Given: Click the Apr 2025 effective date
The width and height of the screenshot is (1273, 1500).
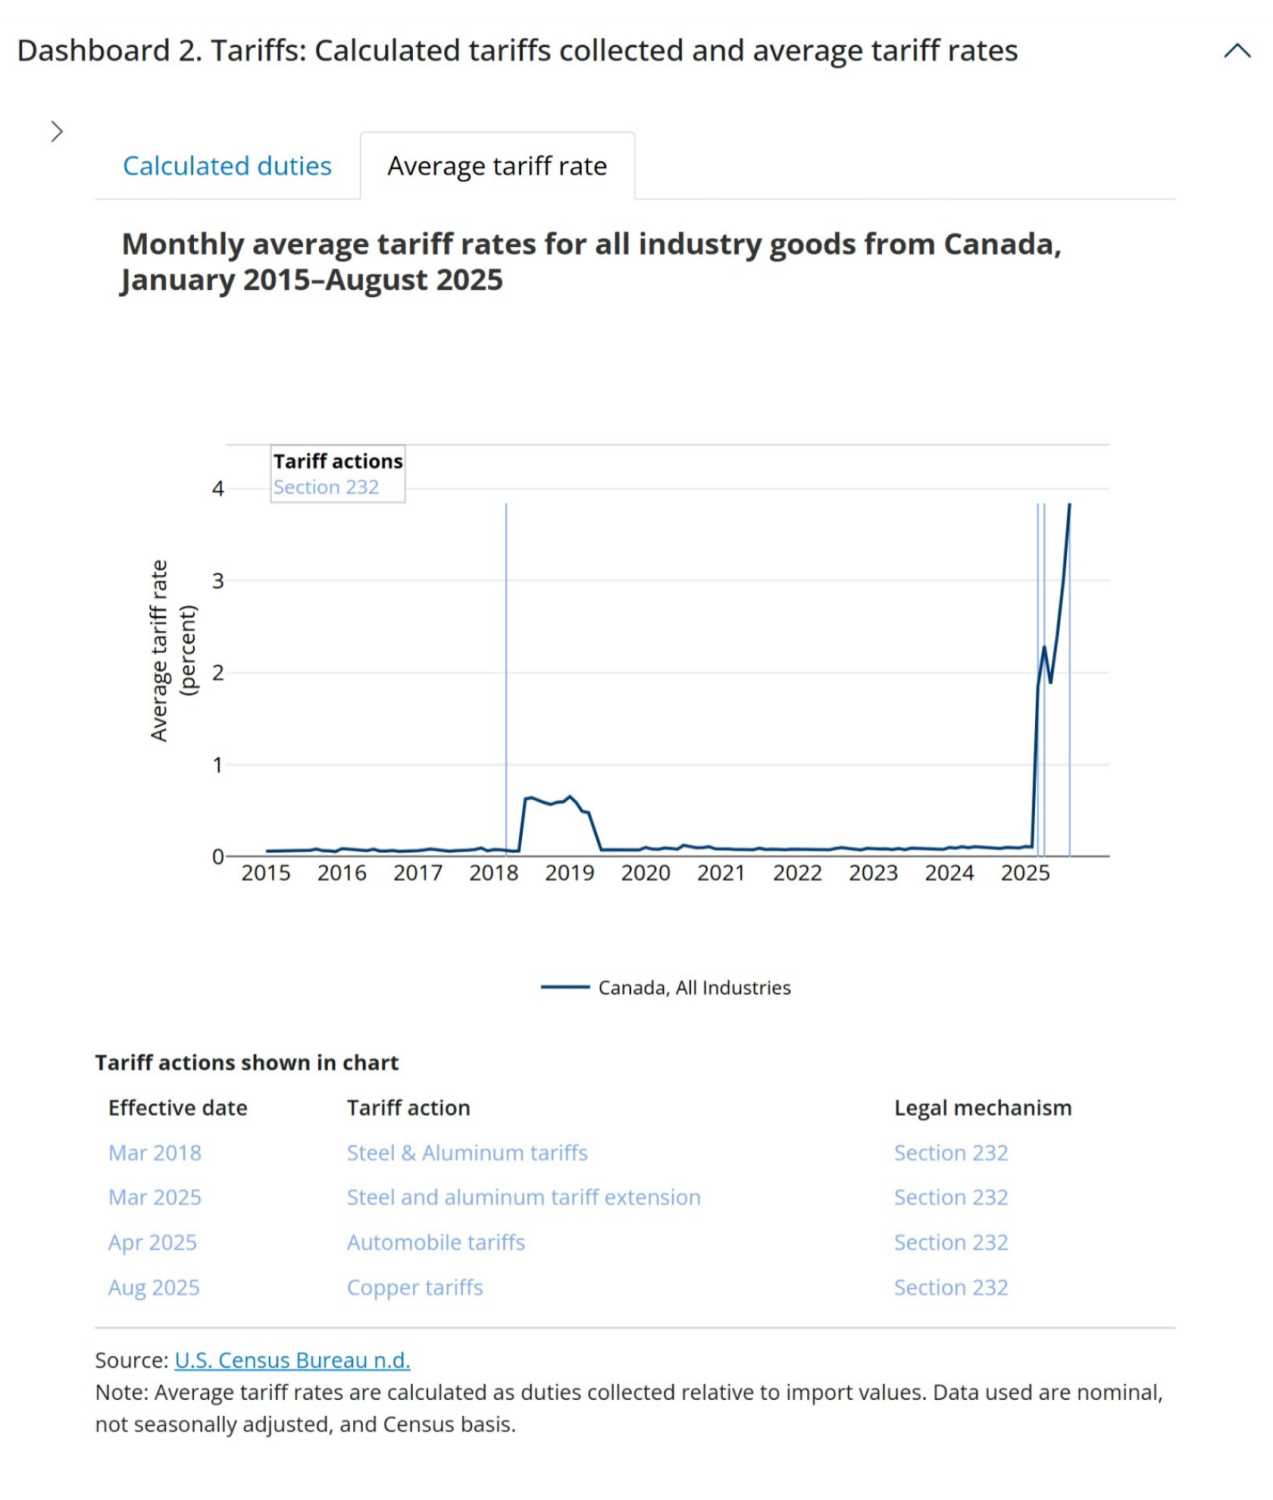Looking at the screenshot, I should [x=152, y=1242].
